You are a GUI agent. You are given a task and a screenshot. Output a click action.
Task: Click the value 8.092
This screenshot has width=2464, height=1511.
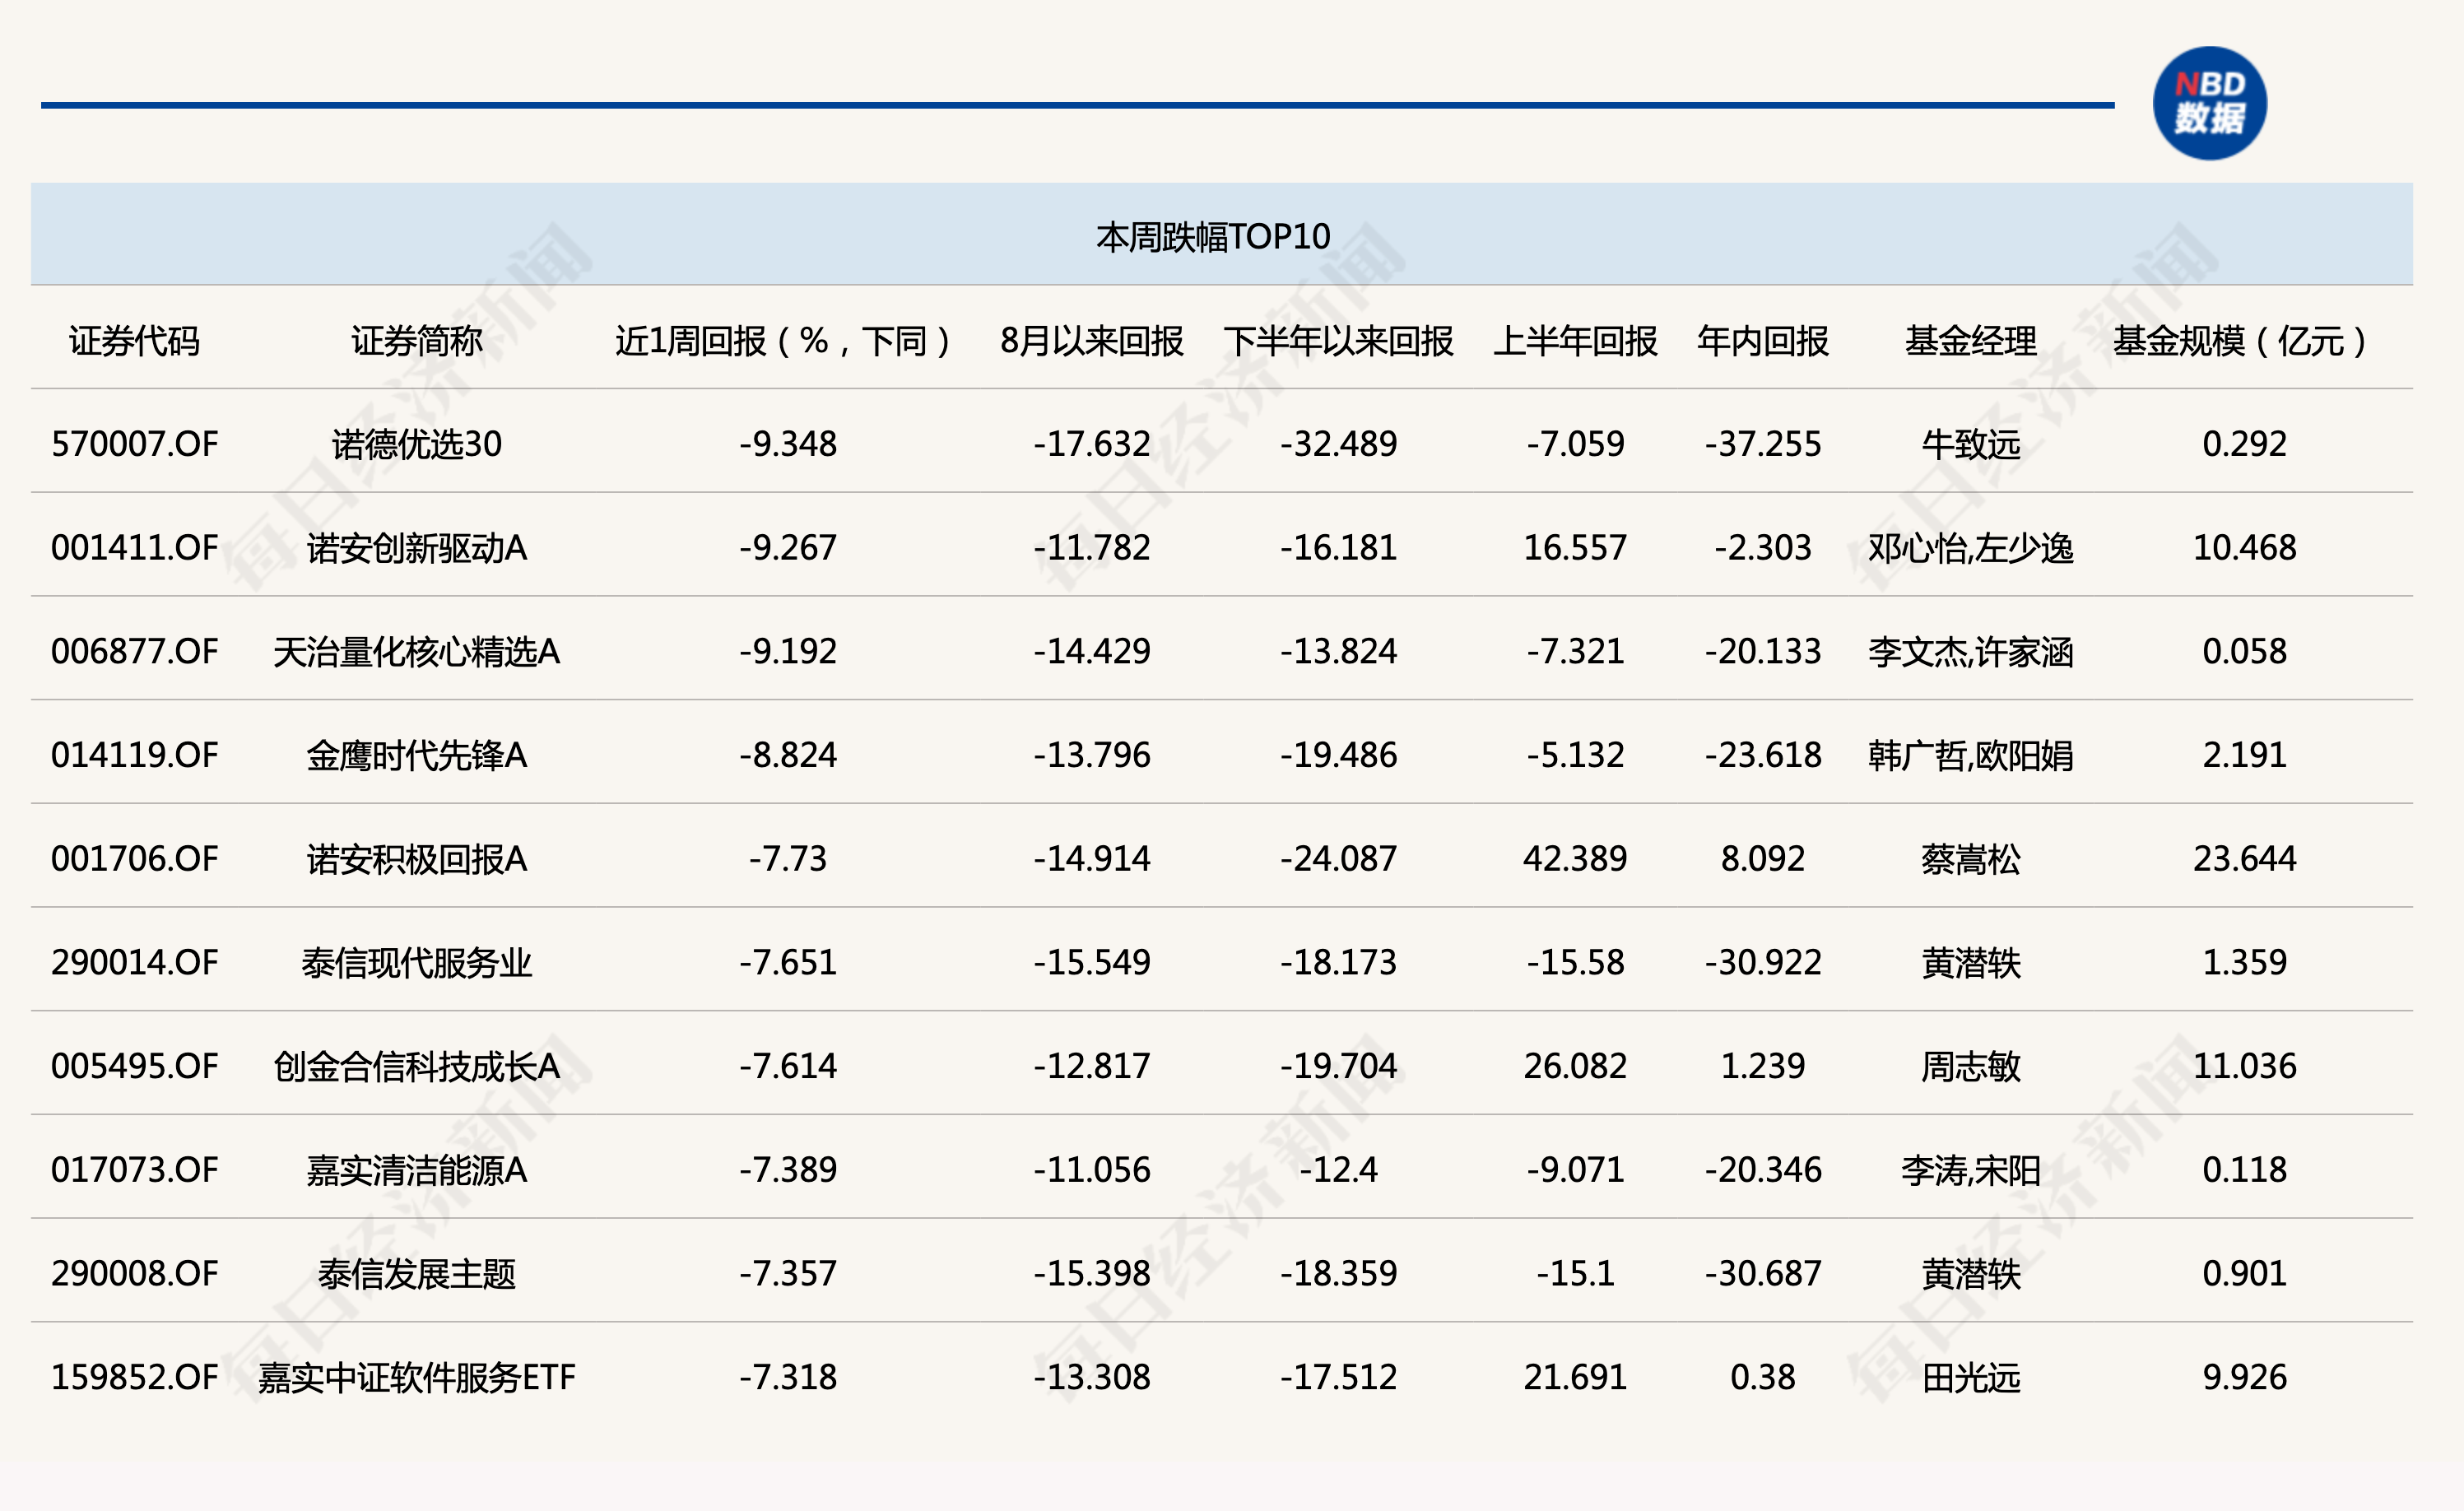tap(1763, 859)
